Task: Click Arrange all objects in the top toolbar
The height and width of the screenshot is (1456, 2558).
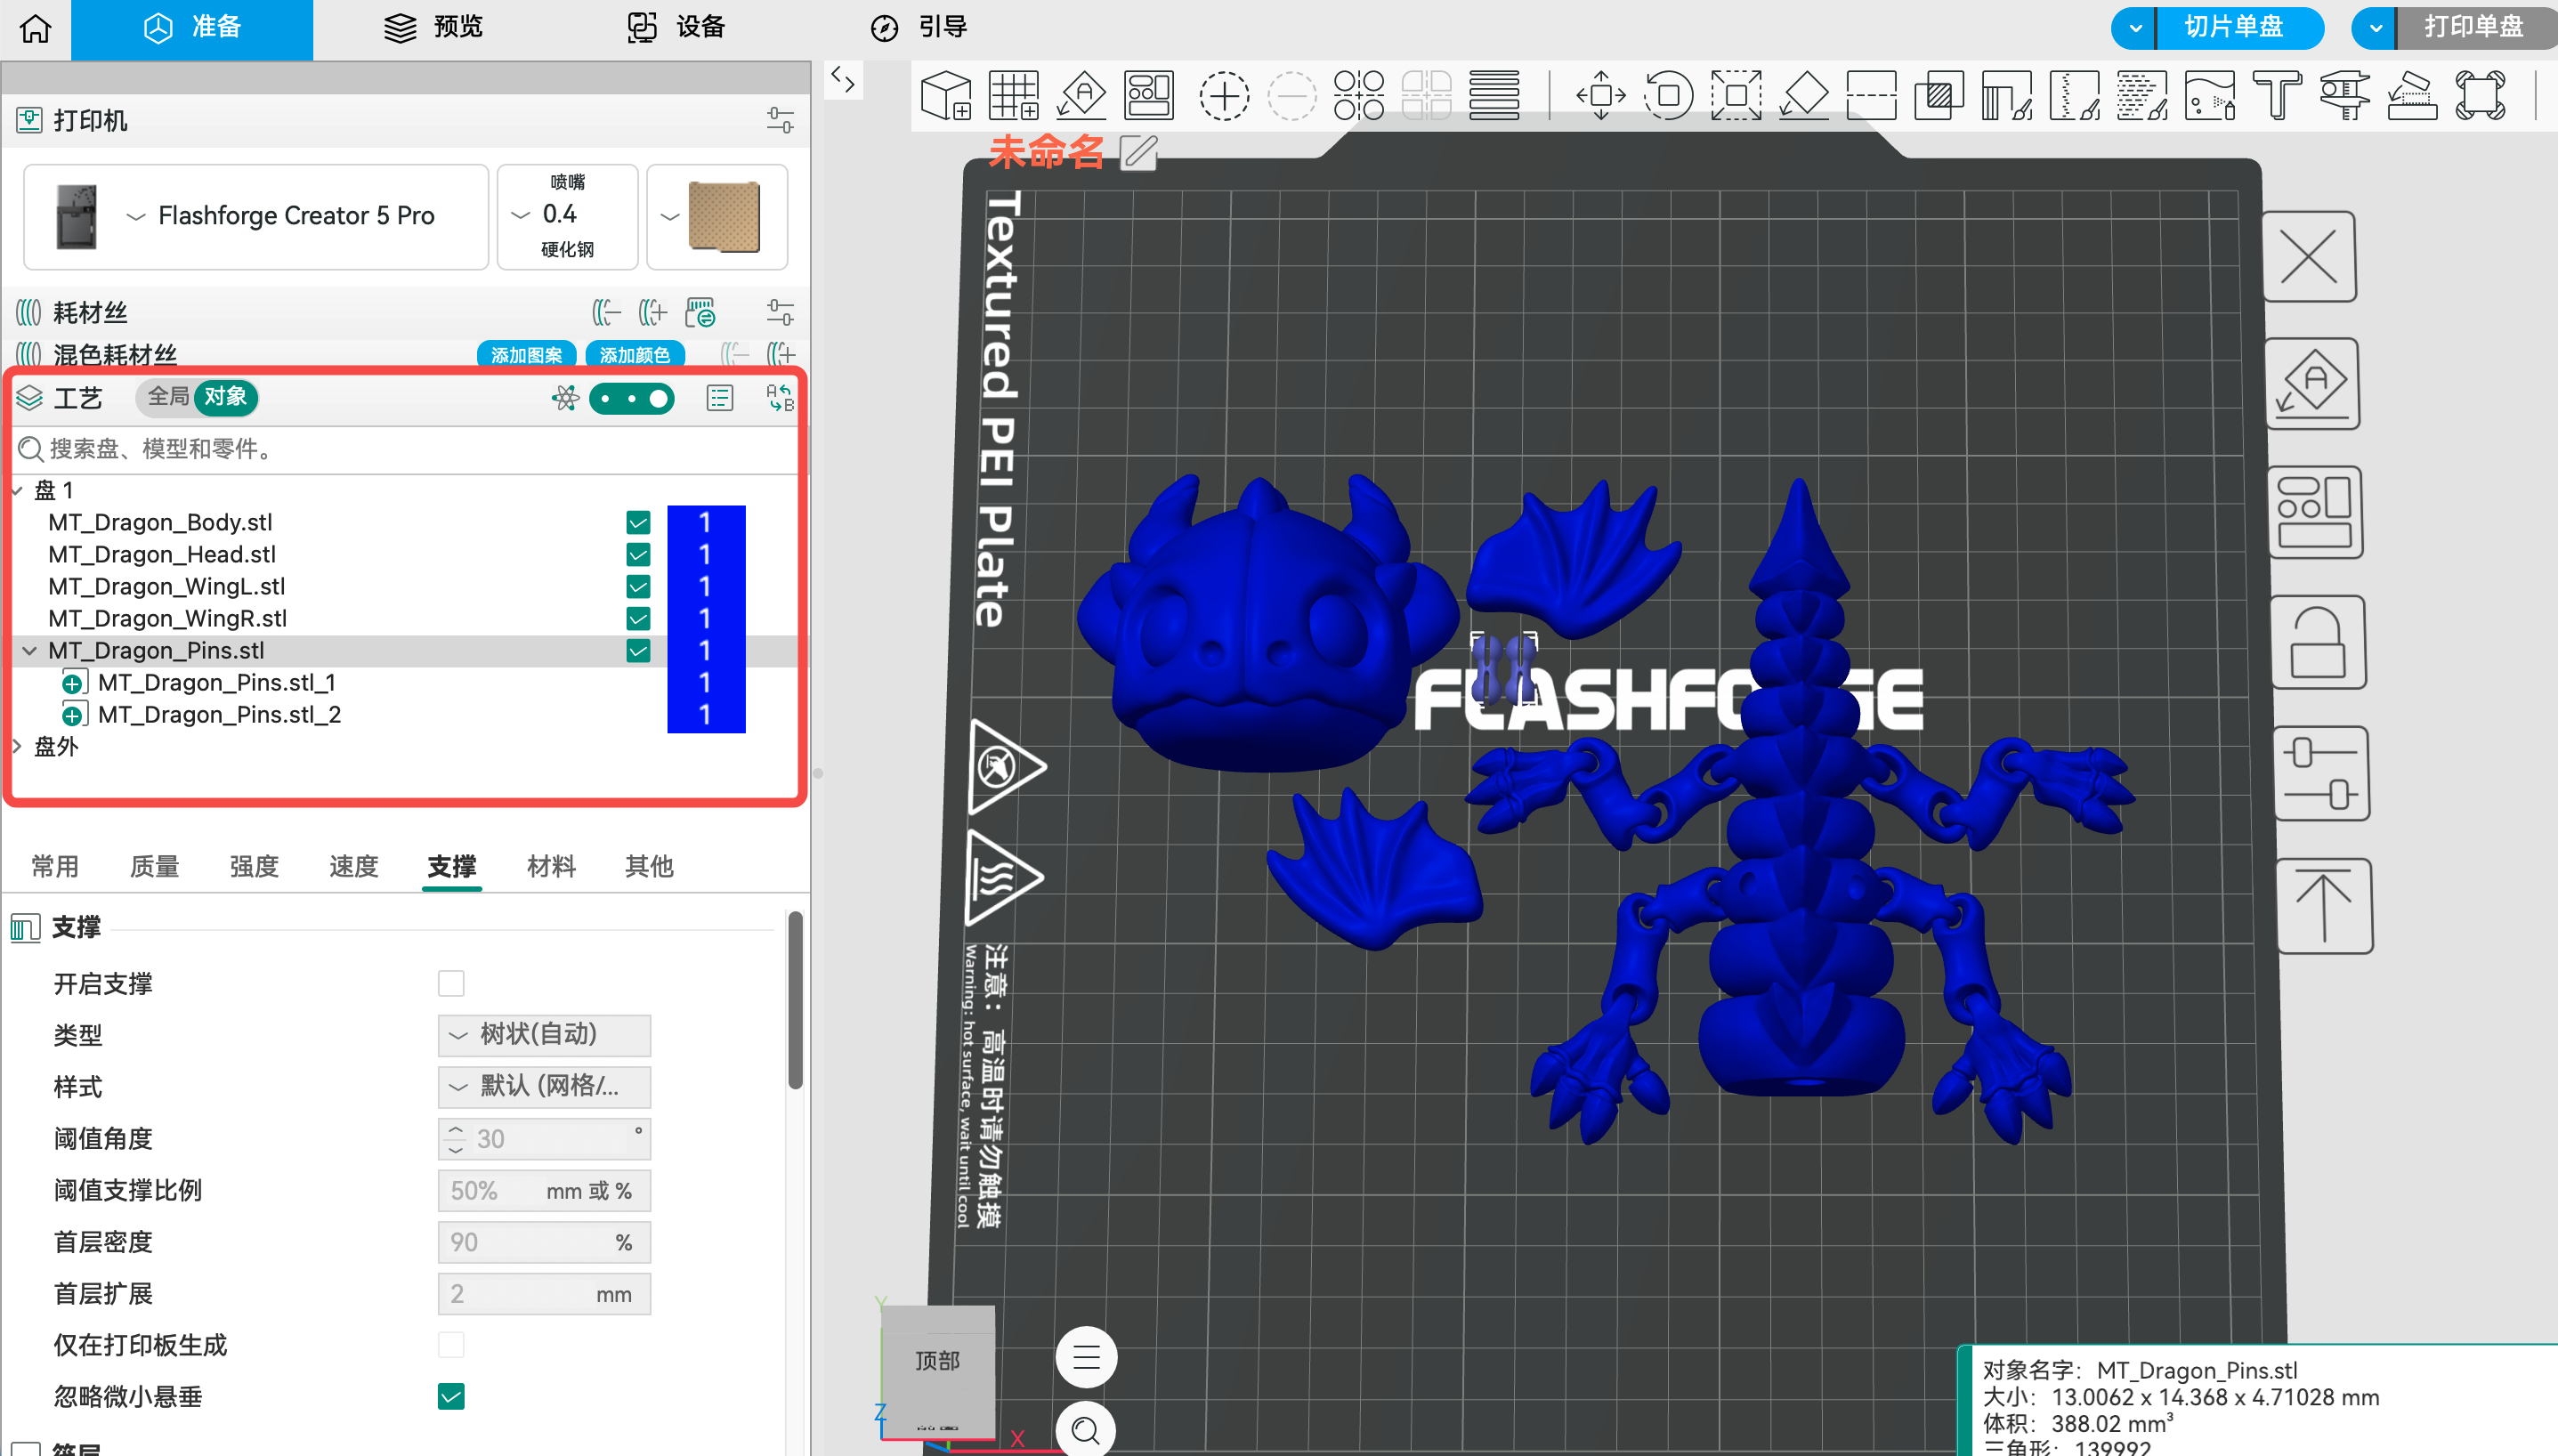Action: coord(1149,96)
